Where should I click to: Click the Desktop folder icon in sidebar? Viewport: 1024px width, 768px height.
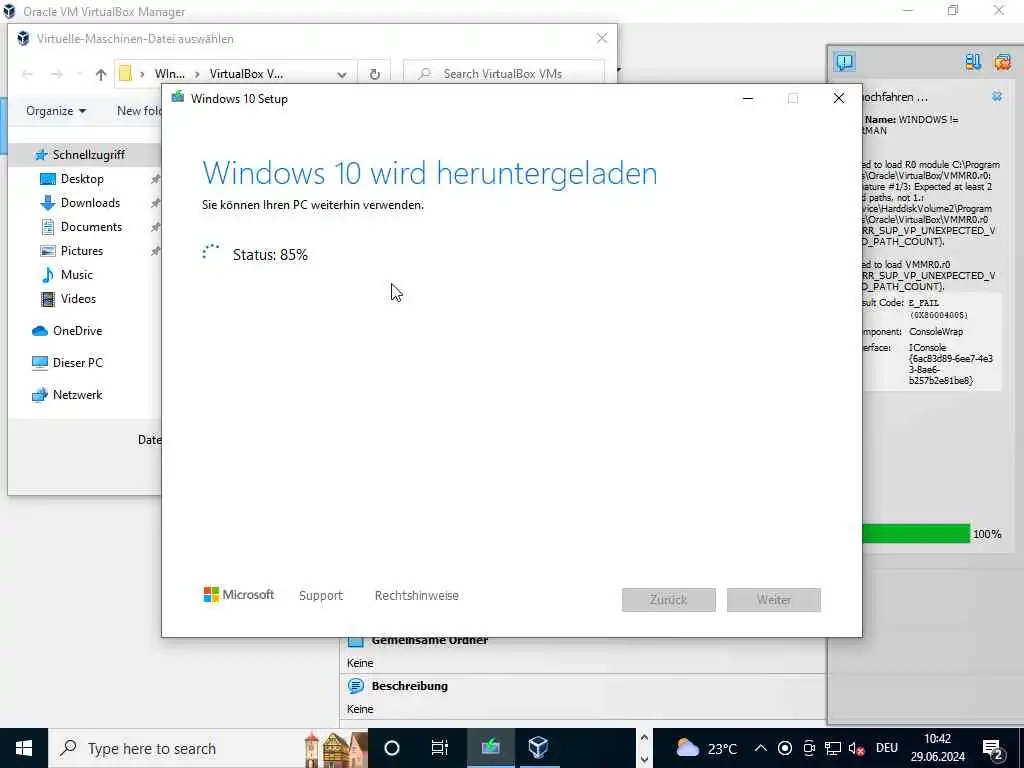click(48, 179)
